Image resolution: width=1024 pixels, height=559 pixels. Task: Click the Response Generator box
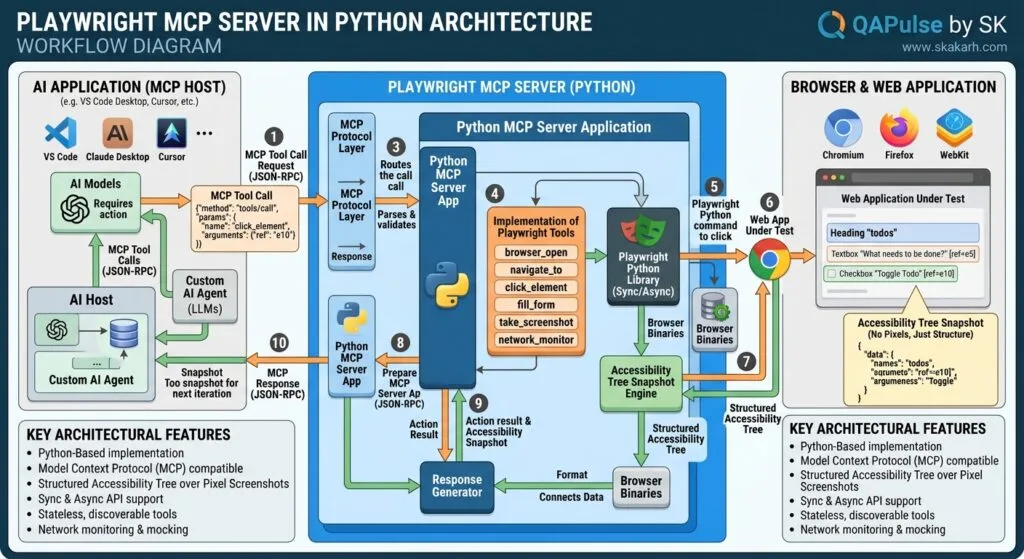point(456,487)
